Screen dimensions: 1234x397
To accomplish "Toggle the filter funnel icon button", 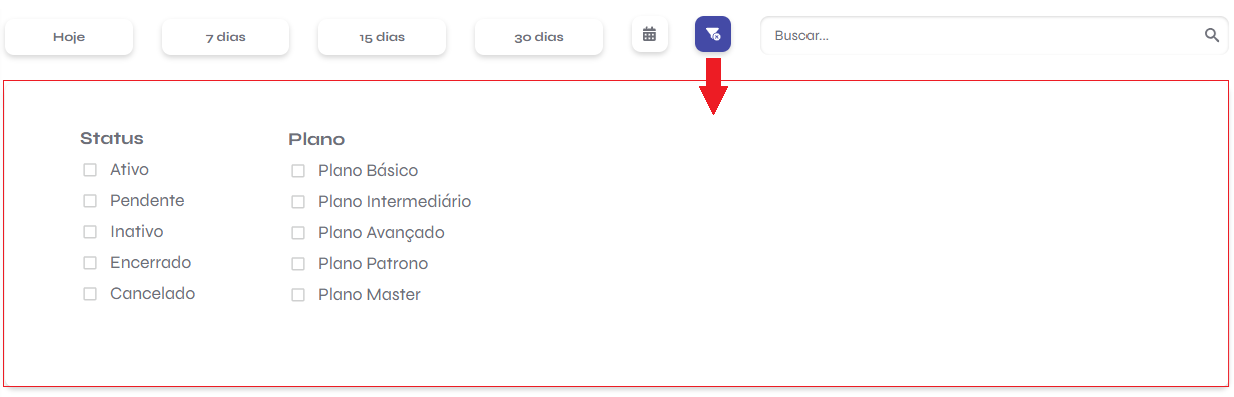I will click(713, 34).
